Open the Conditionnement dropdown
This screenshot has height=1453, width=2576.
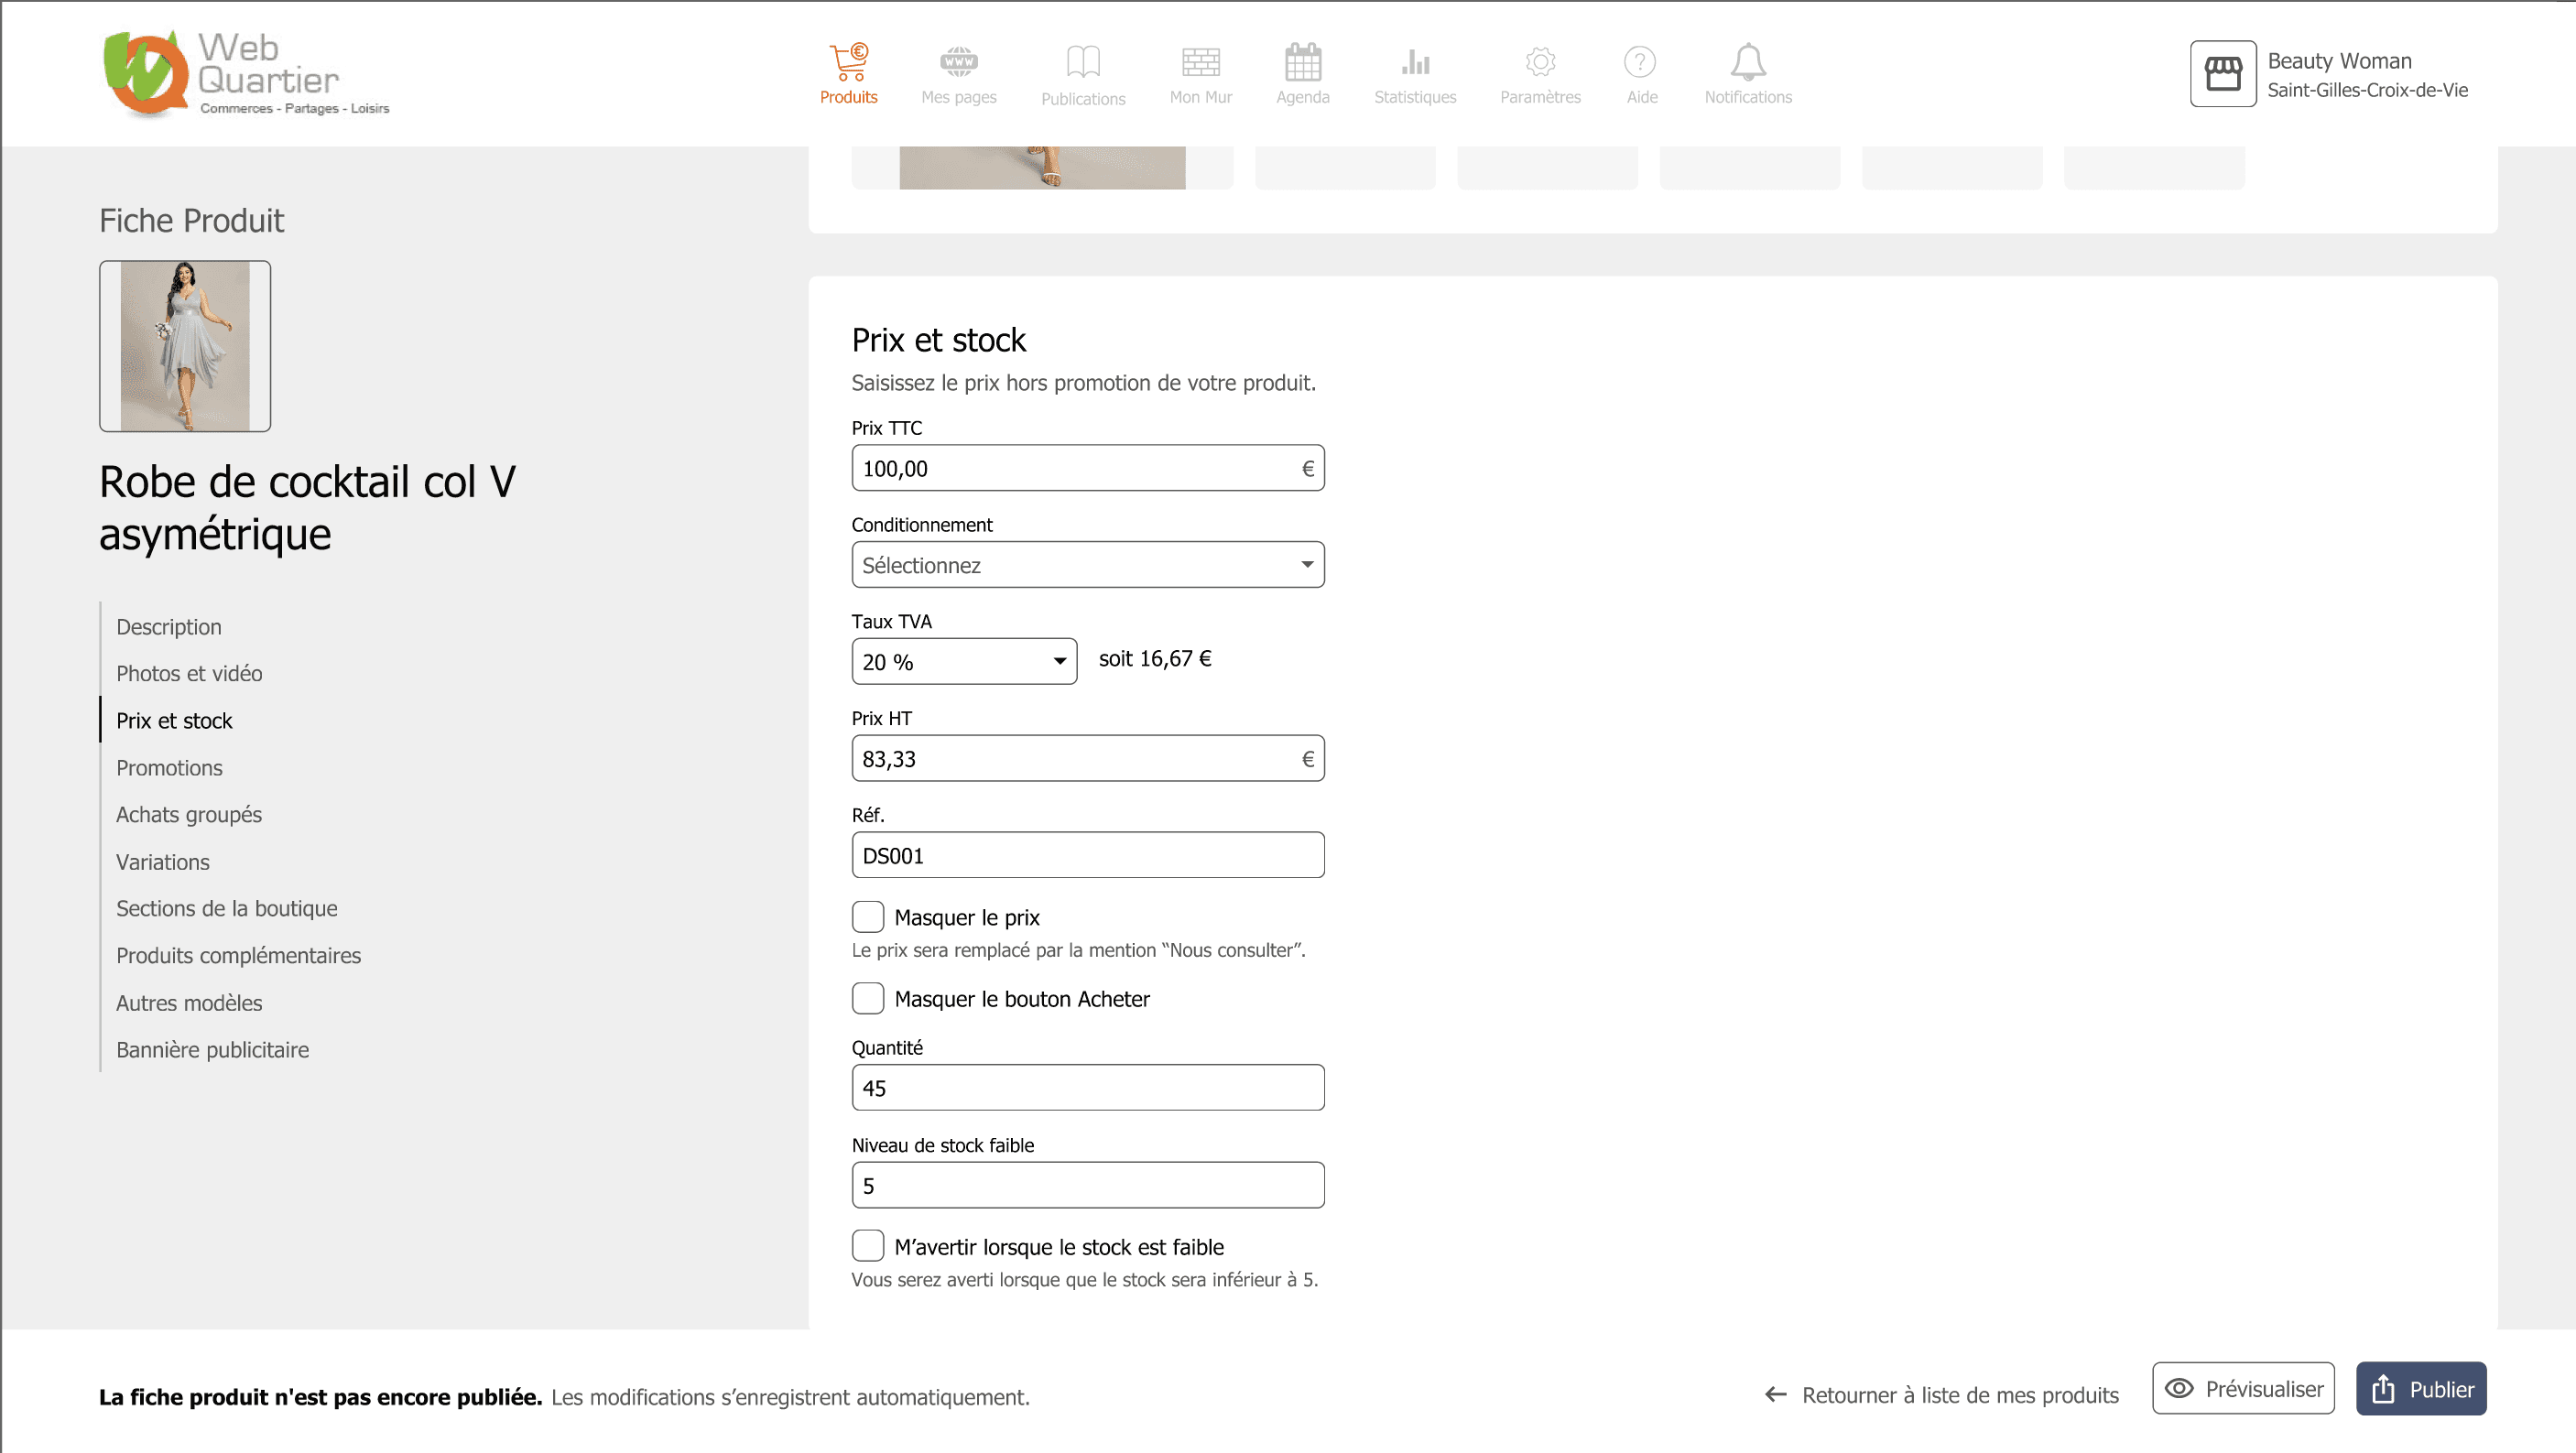tap(1087, 565)
